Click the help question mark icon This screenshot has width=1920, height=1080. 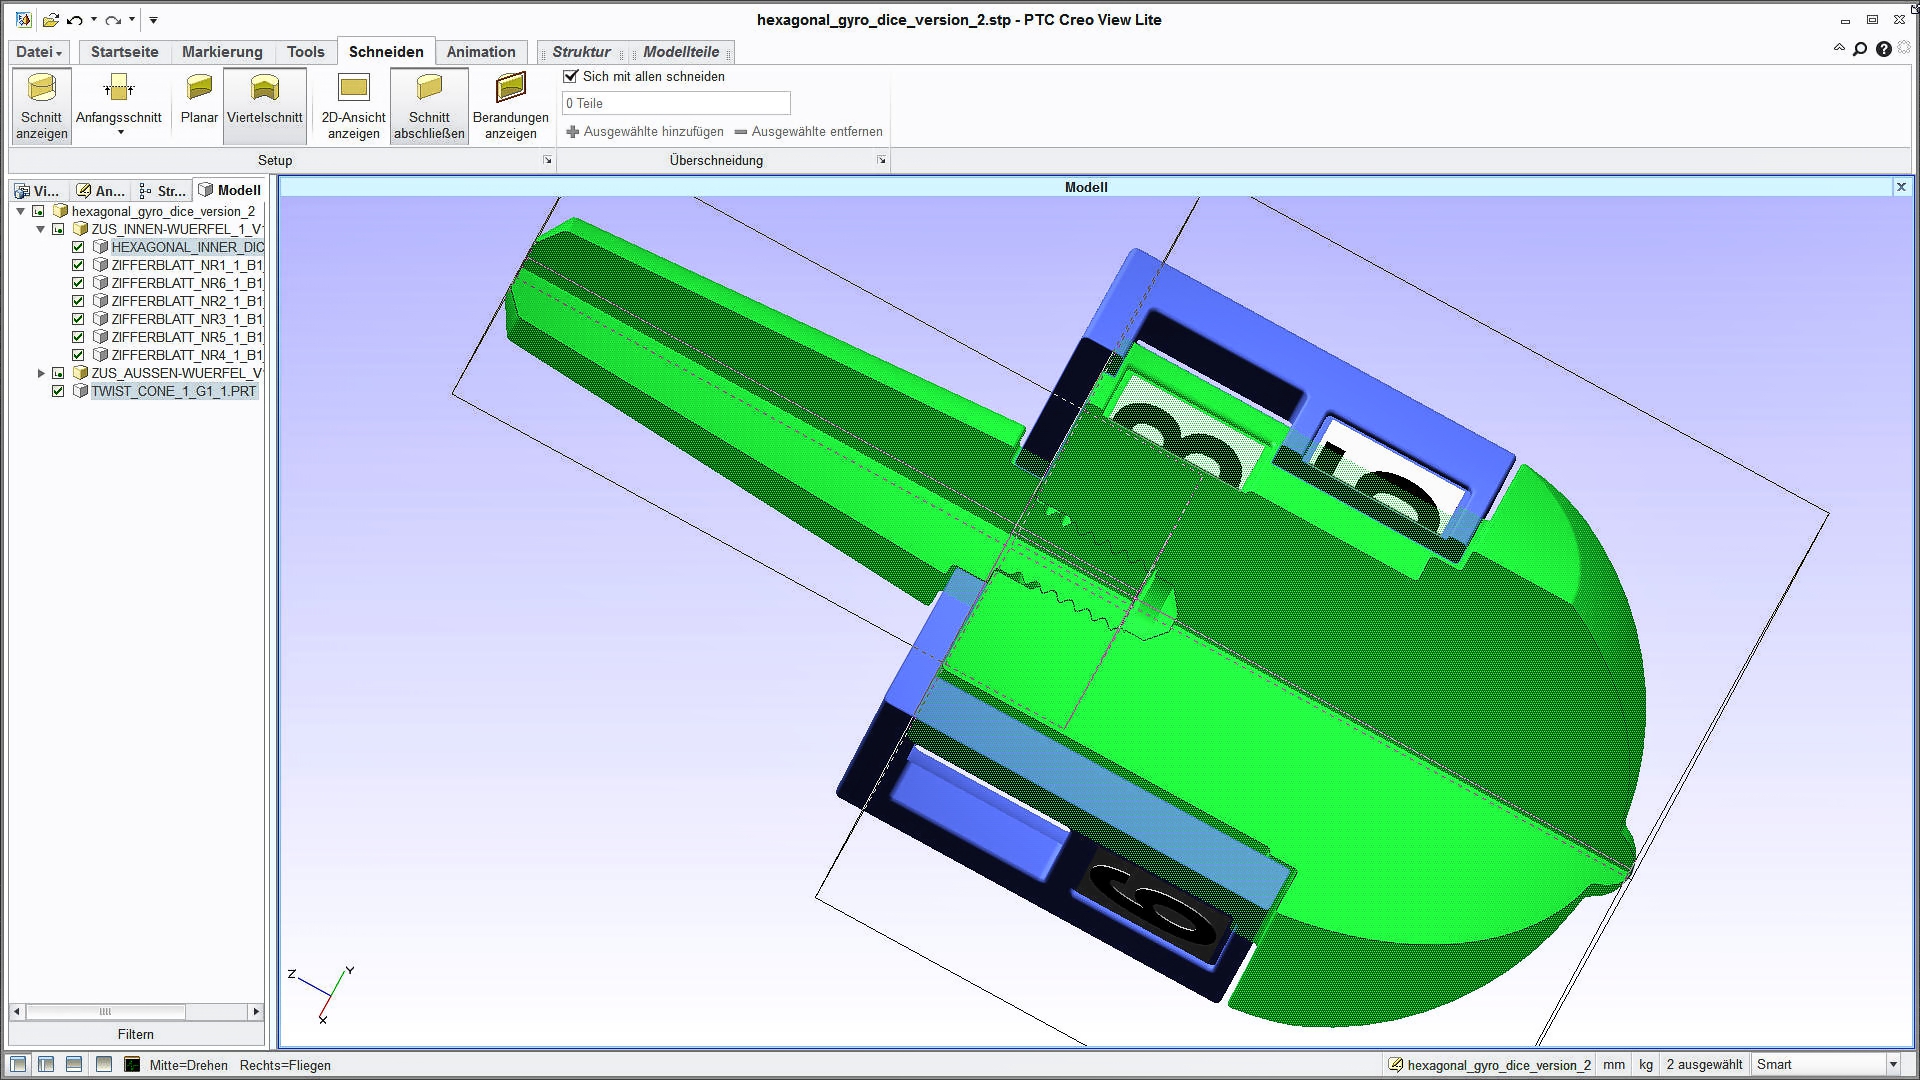tap(1883, 49)
